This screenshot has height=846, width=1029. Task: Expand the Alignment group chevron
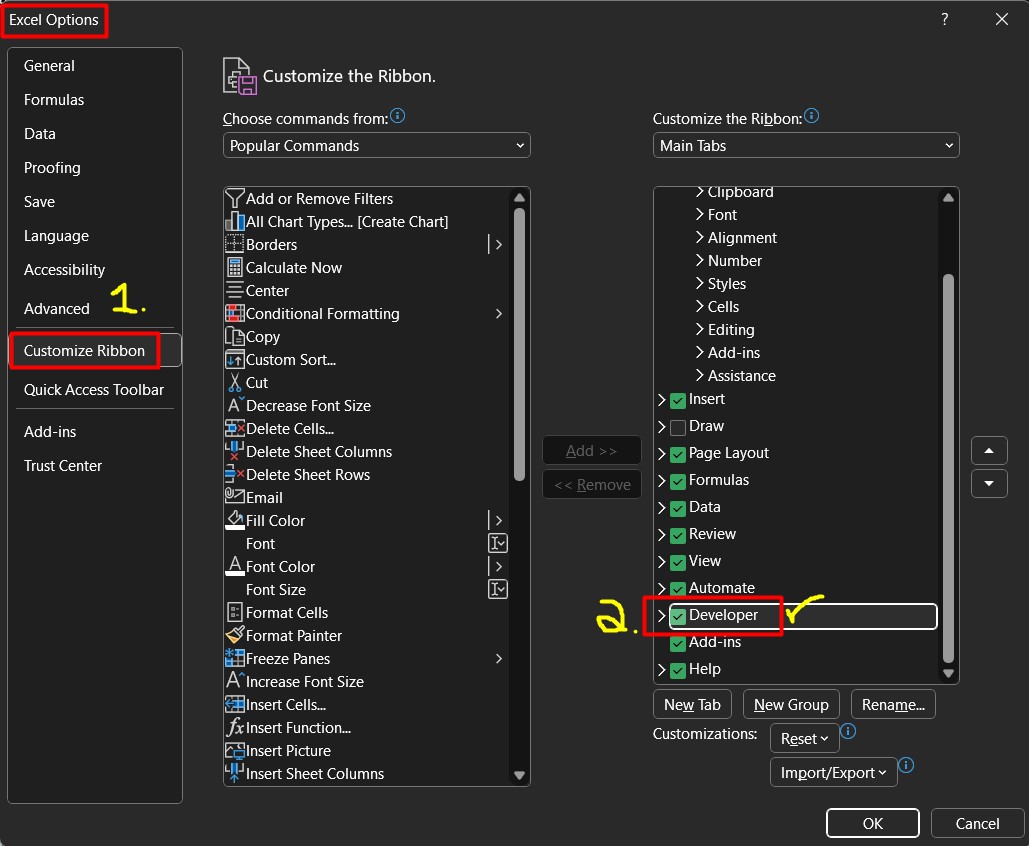click(x=700, y=237)
